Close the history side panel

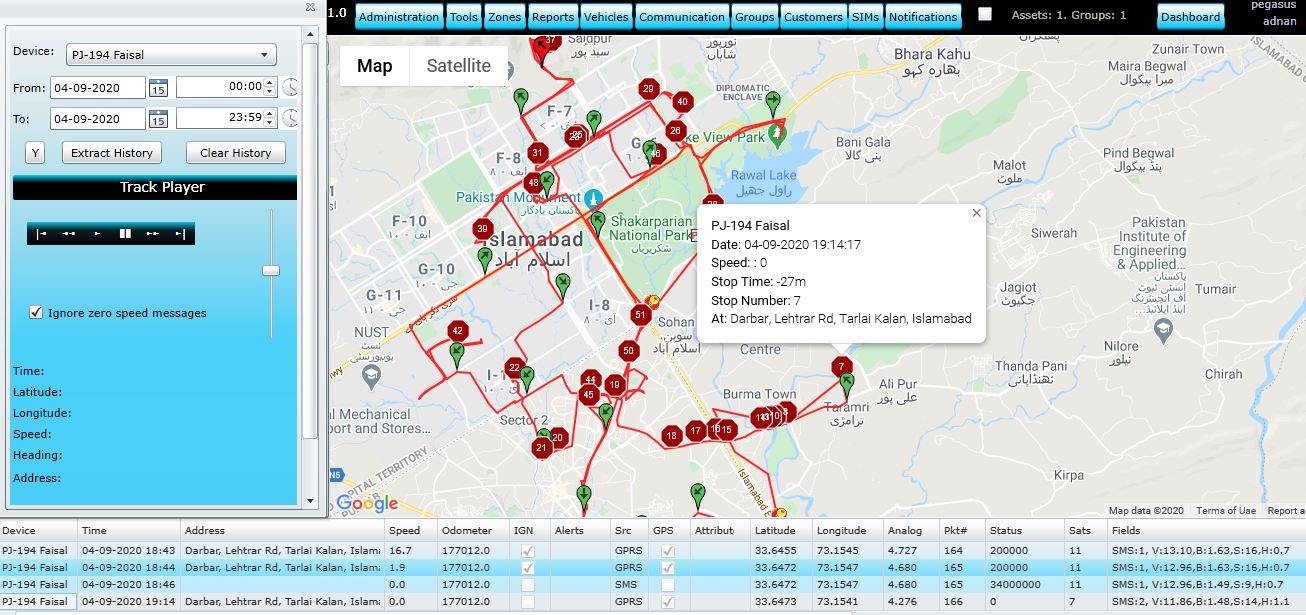(x=310, y=7)
